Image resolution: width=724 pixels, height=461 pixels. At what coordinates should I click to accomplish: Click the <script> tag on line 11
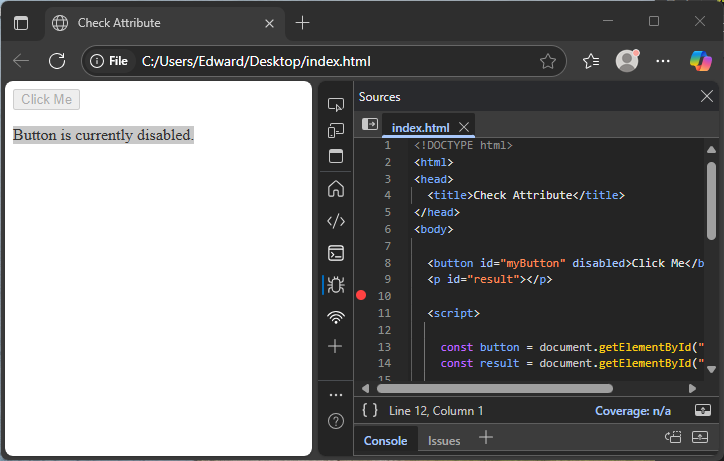click(x=453, y=313)
